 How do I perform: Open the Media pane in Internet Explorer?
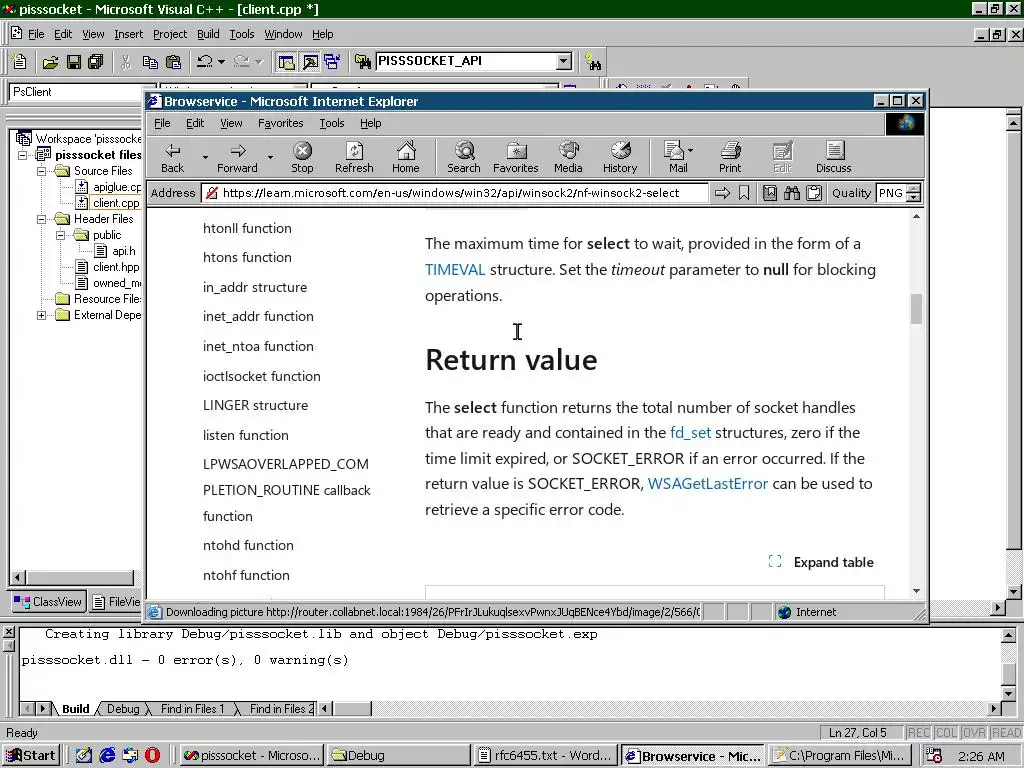tap(568, 158)
